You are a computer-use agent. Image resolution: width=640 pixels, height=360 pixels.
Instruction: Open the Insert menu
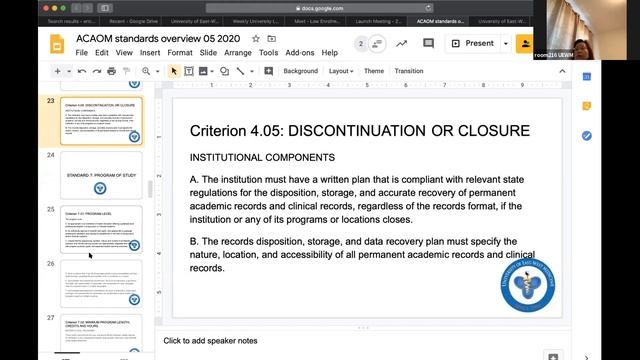pyautogui.click(x=150, y=53)
